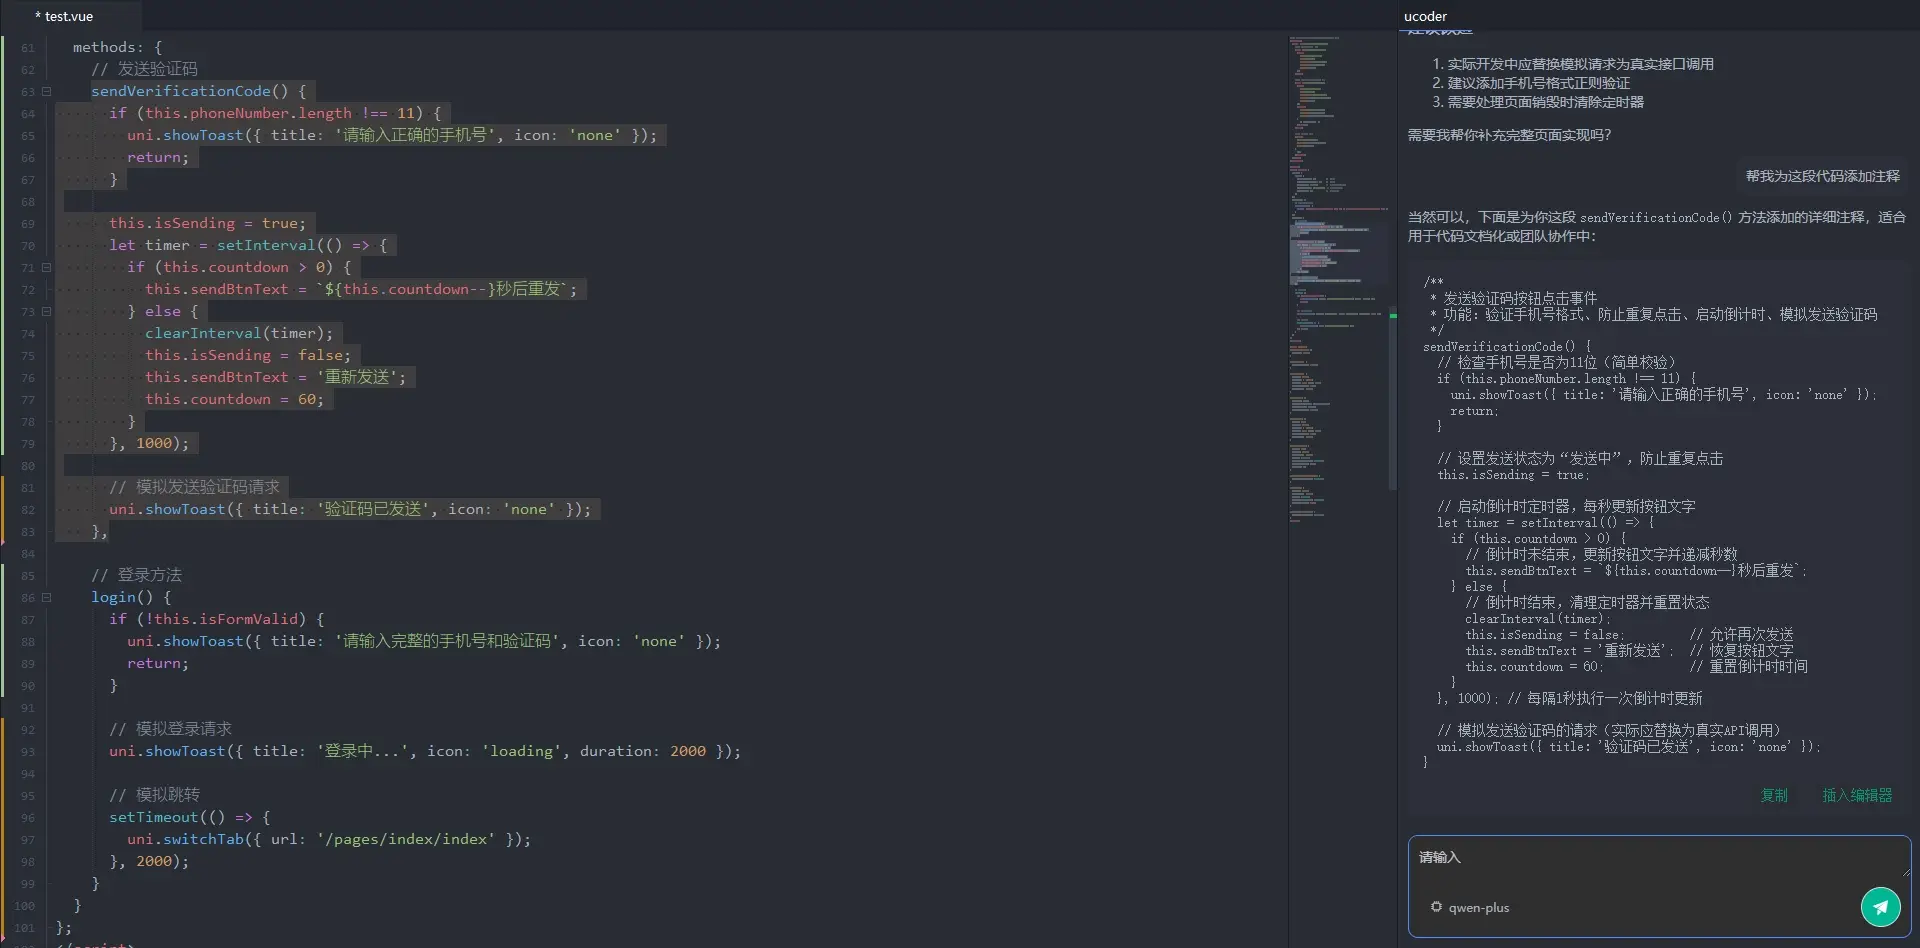Click line number 85 in the gutter
This screenshot has width=1920, height=948.
point(27,576)
